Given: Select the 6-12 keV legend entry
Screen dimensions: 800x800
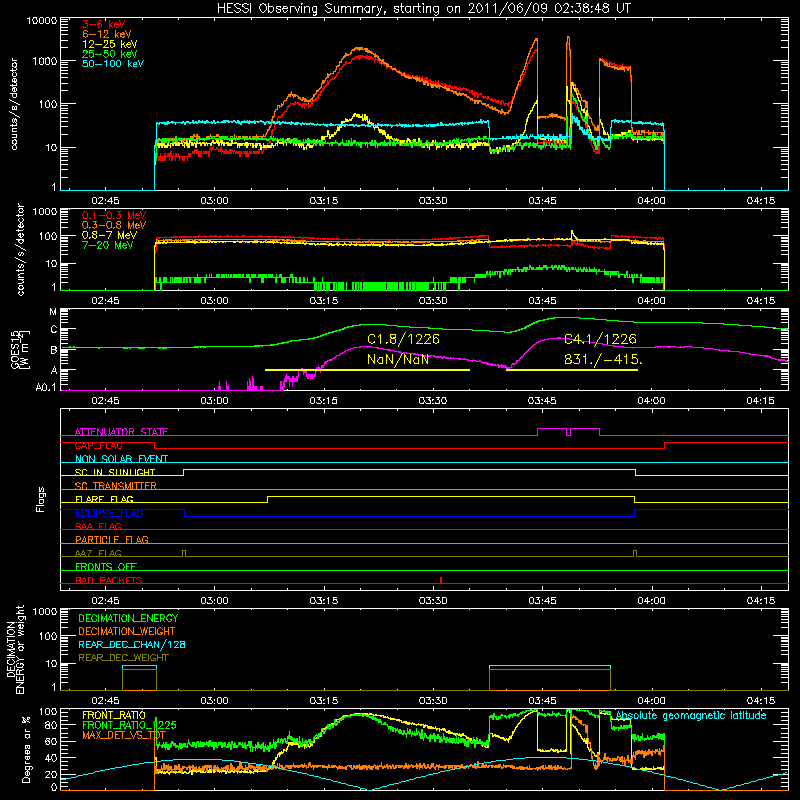Looking at the screenshot, I should (x=107, y=34).
